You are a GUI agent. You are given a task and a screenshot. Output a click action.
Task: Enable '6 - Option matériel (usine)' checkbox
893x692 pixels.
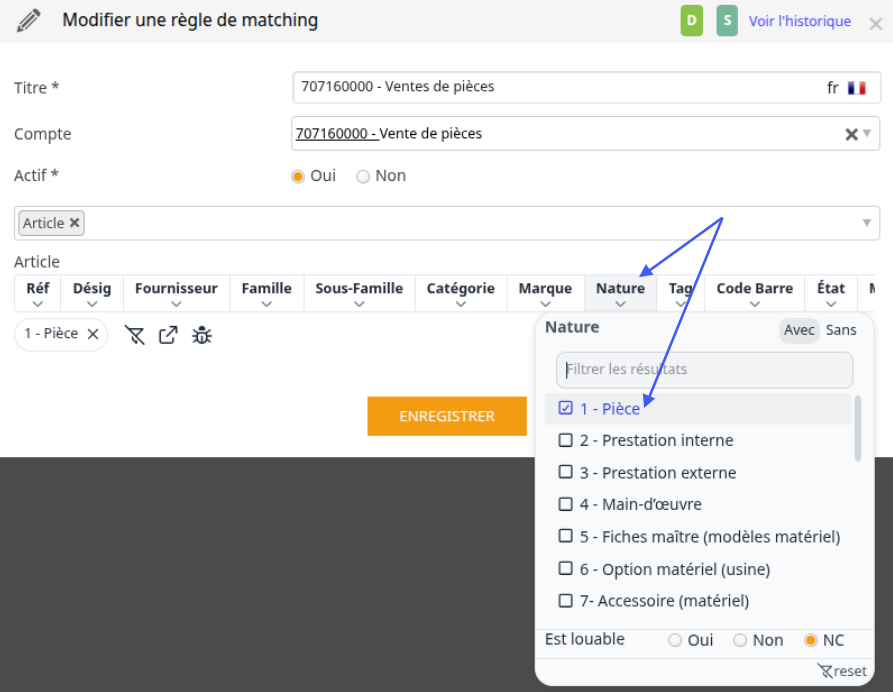[565, 568]
